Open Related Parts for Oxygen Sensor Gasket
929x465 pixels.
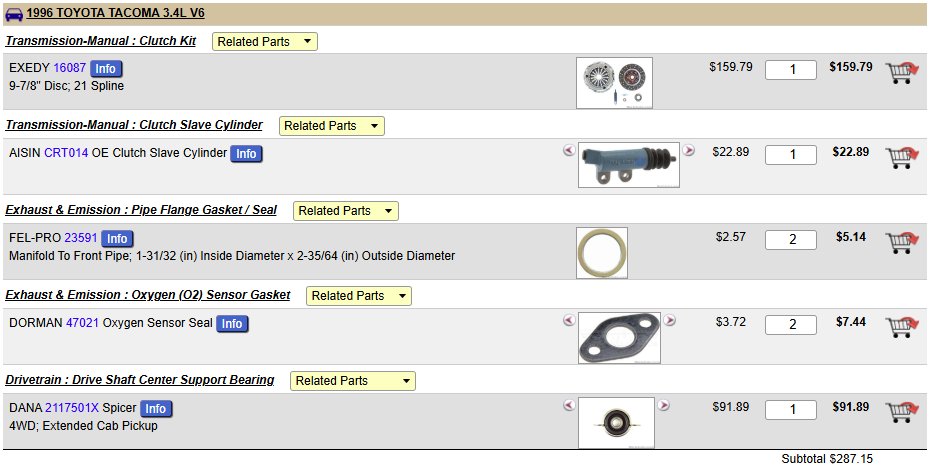coord(358,296)
